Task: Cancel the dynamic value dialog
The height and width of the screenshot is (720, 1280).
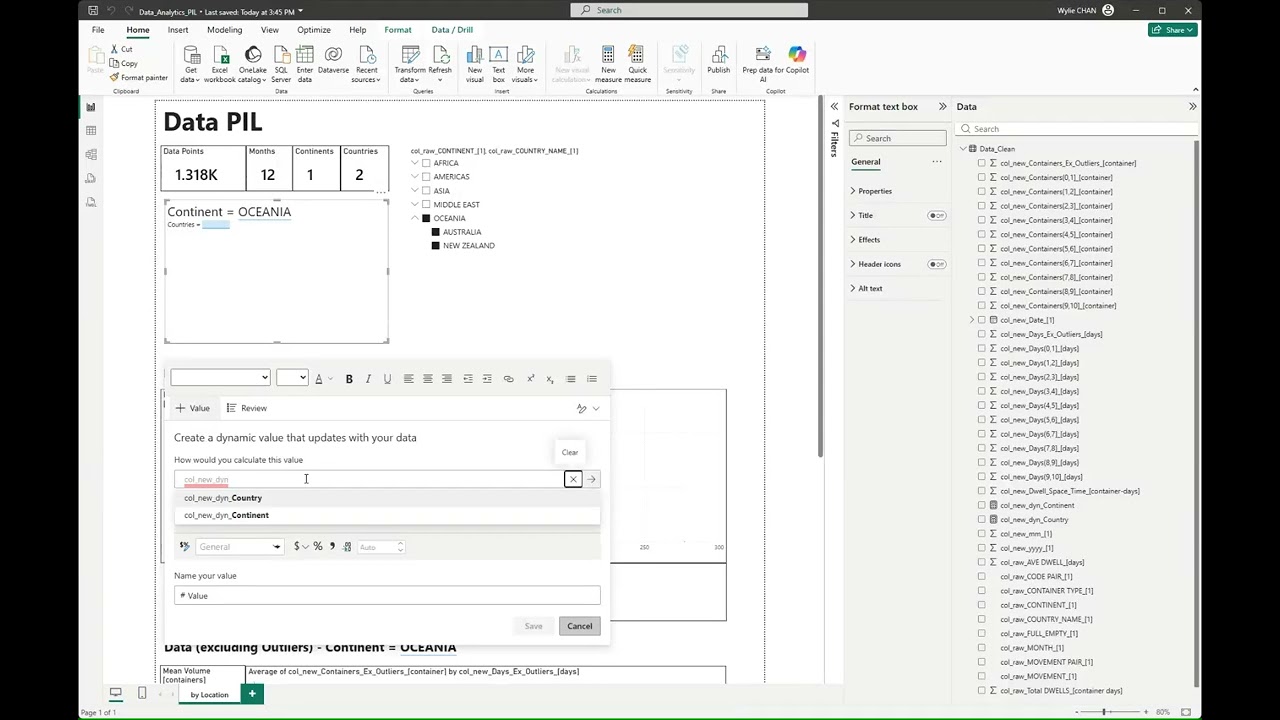Action: [x=580, y=627]
